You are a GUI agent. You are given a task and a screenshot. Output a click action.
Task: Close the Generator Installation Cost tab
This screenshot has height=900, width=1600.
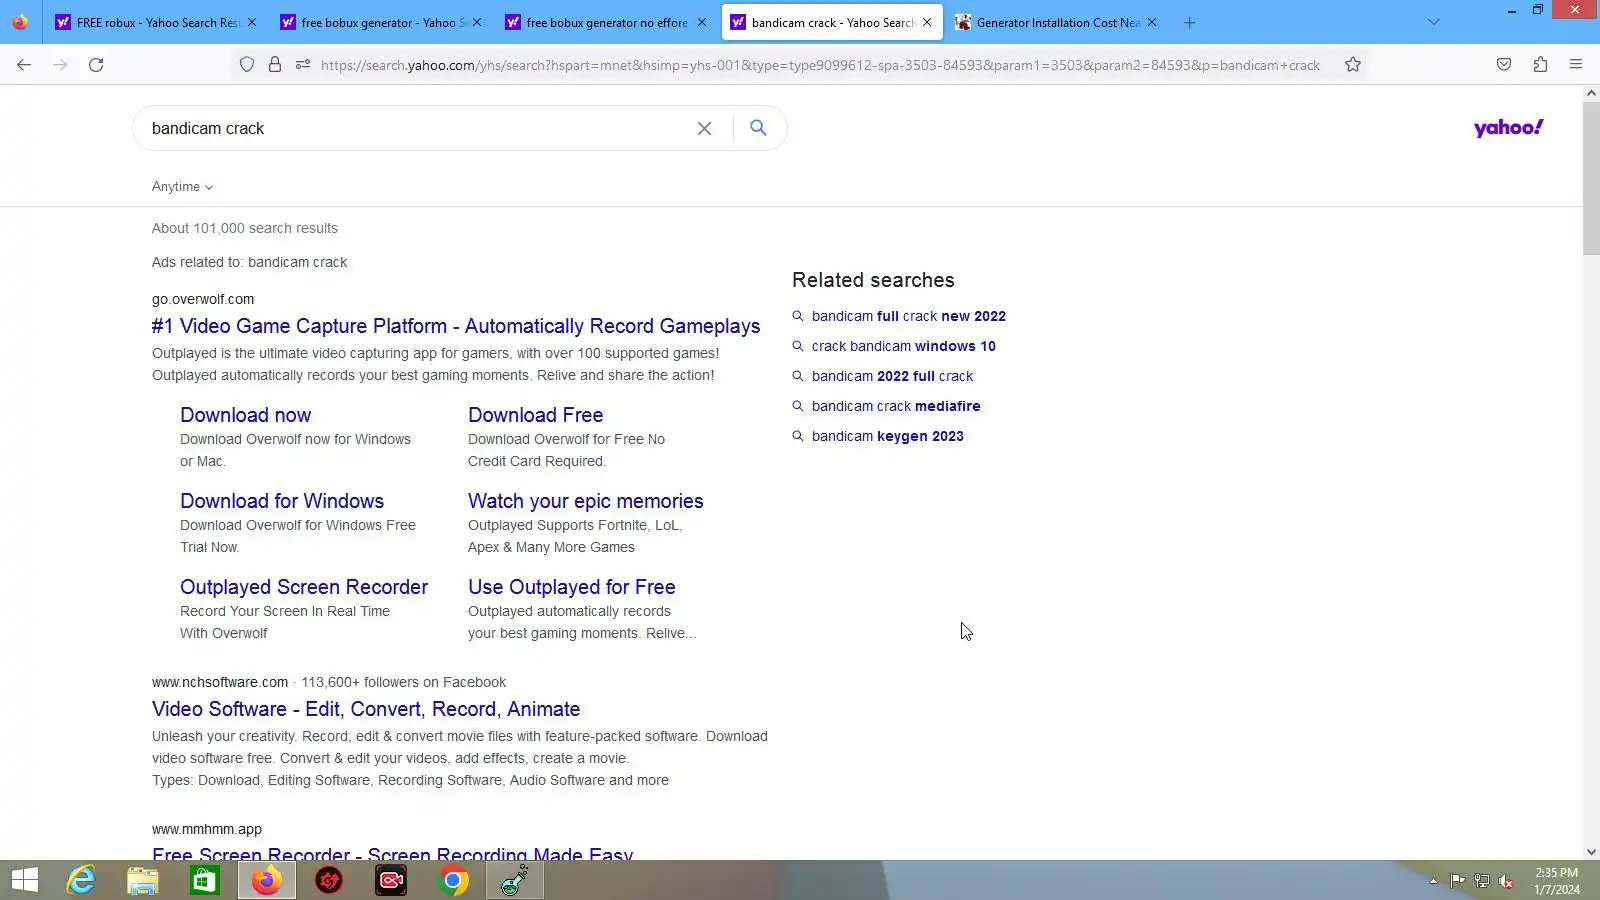click(x=1151, y=22)
